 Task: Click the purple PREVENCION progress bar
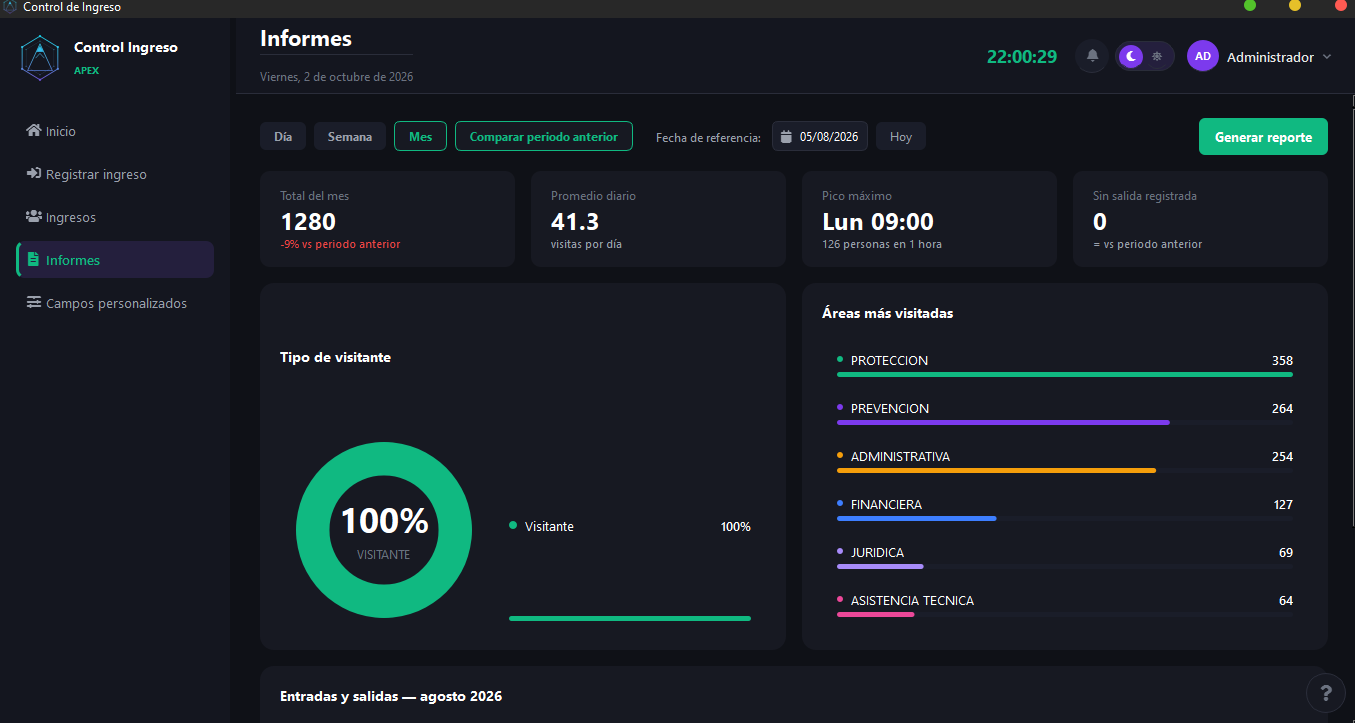(x=1003, y=422)
